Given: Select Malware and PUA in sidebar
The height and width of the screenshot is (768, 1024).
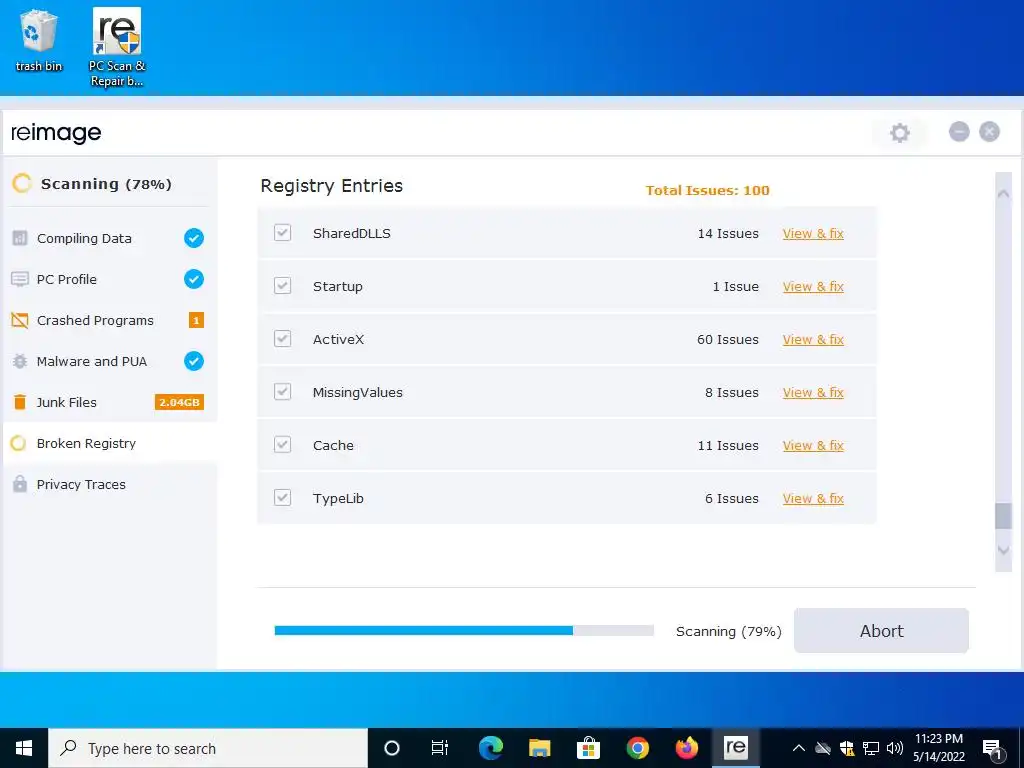Looking at the screenshot, I should click(x=108, y=361).
